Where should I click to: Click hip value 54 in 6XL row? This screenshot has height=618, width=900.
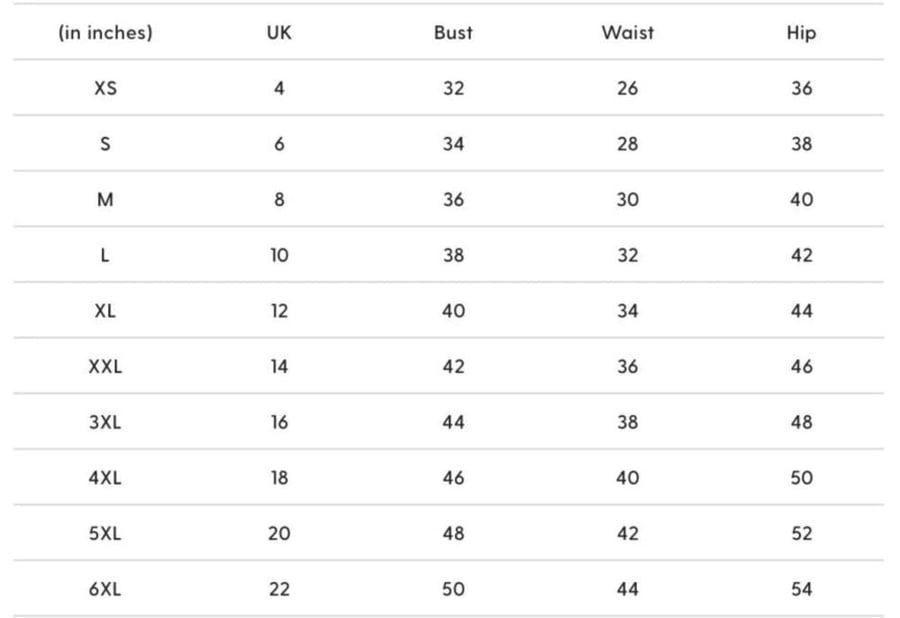click(802, 589)
